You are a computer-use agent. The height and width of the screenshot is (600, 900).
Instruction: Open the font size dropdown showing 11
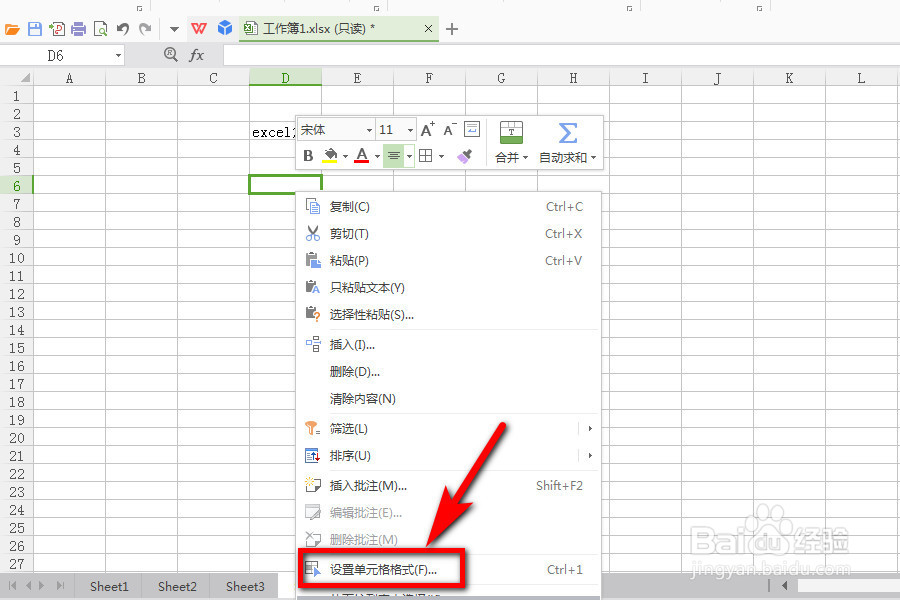point(390,129)
